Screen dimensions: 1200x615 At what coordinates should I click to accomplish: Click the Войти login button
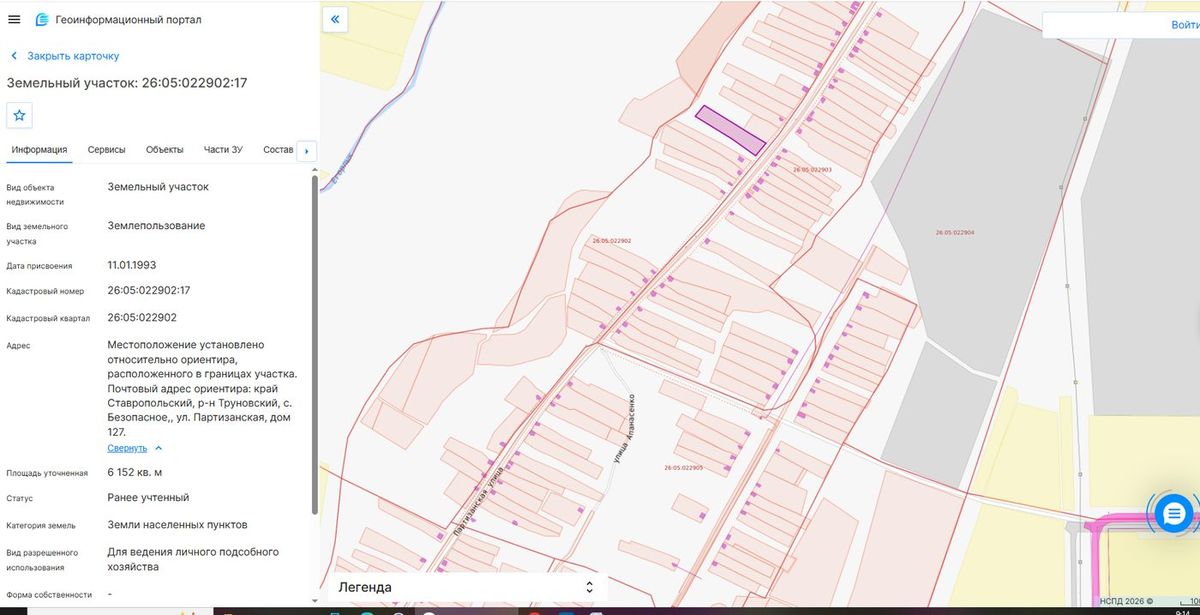1185,25
